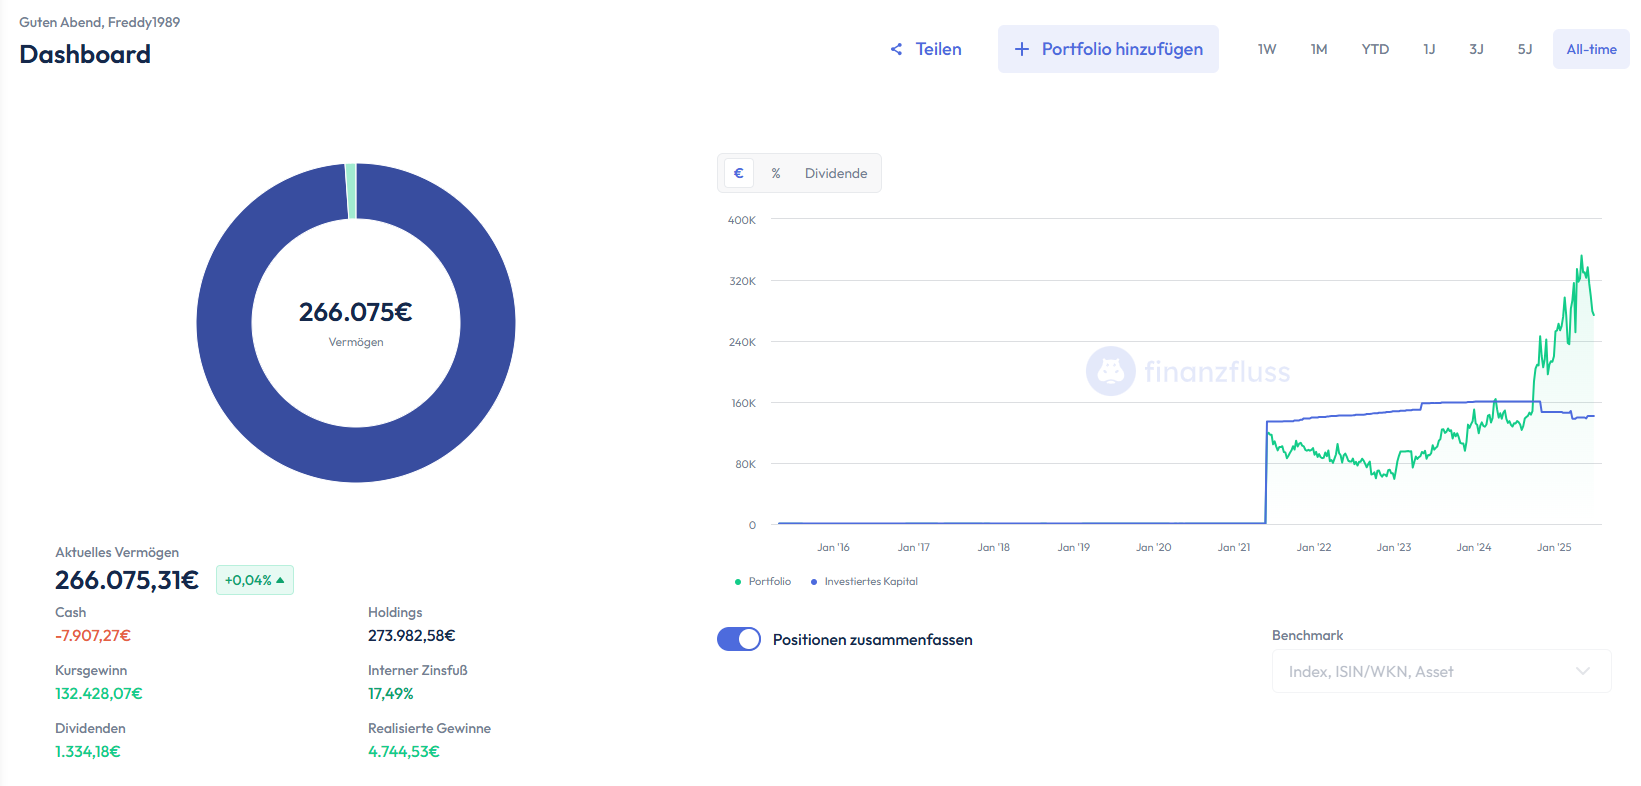Toggle Portfolio series via green legend dot

[x=738, y=582]
